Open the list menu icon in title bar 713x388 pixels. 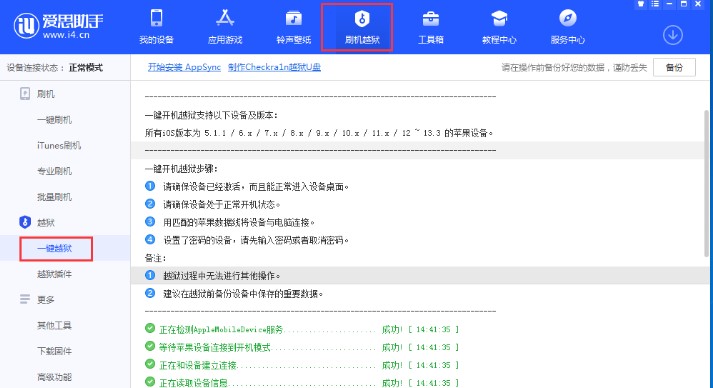[655, 4]
